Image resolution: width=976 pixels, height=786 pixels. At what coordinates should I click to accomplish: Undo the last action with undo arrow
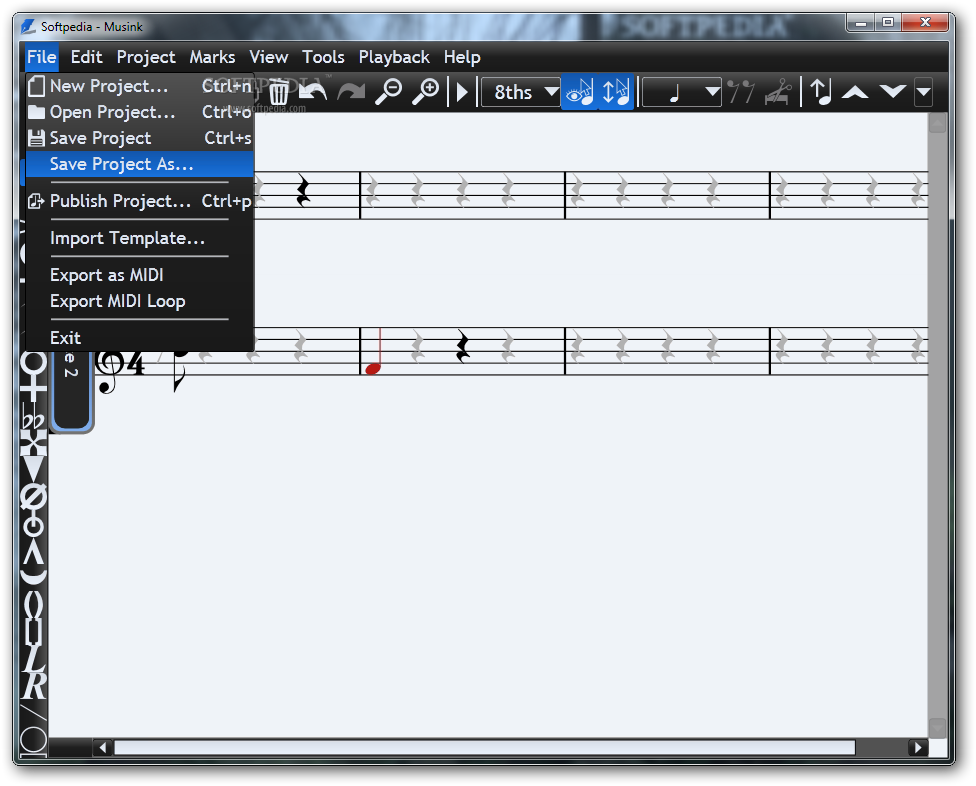click(313, 92)
